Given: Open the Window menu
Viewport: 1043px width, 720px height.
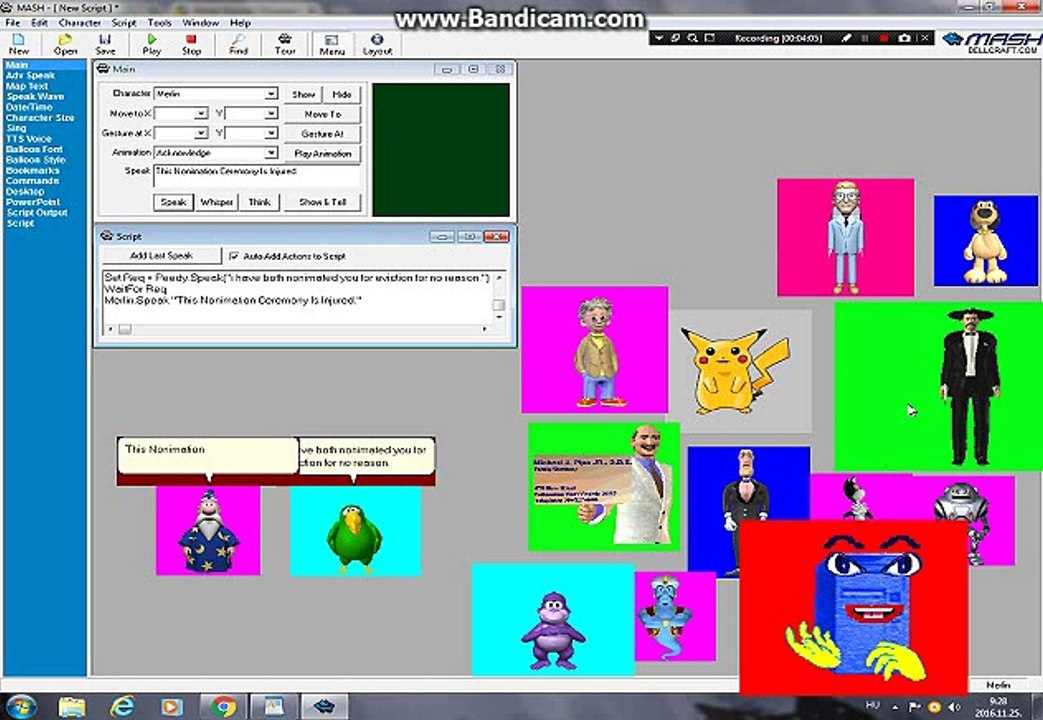Looking at the screenshot, I should (200, 23).
